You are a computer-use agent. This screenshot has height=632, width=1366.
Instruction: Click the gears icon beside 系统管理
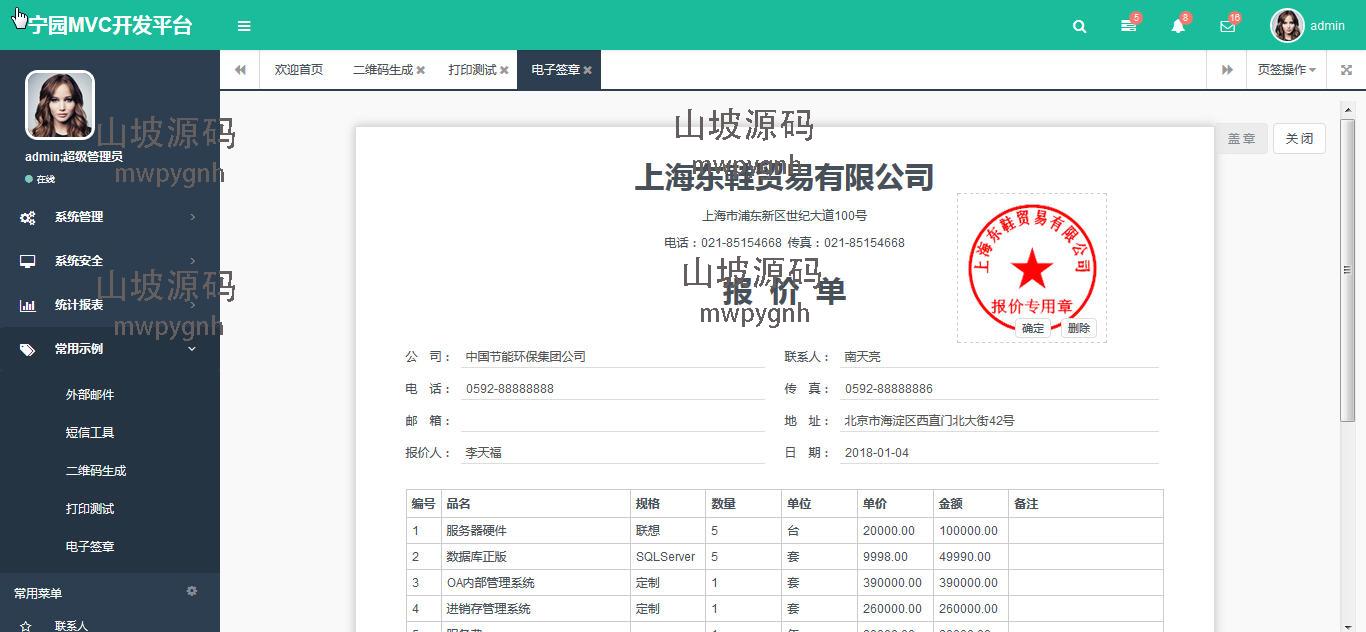pos(28,217)
